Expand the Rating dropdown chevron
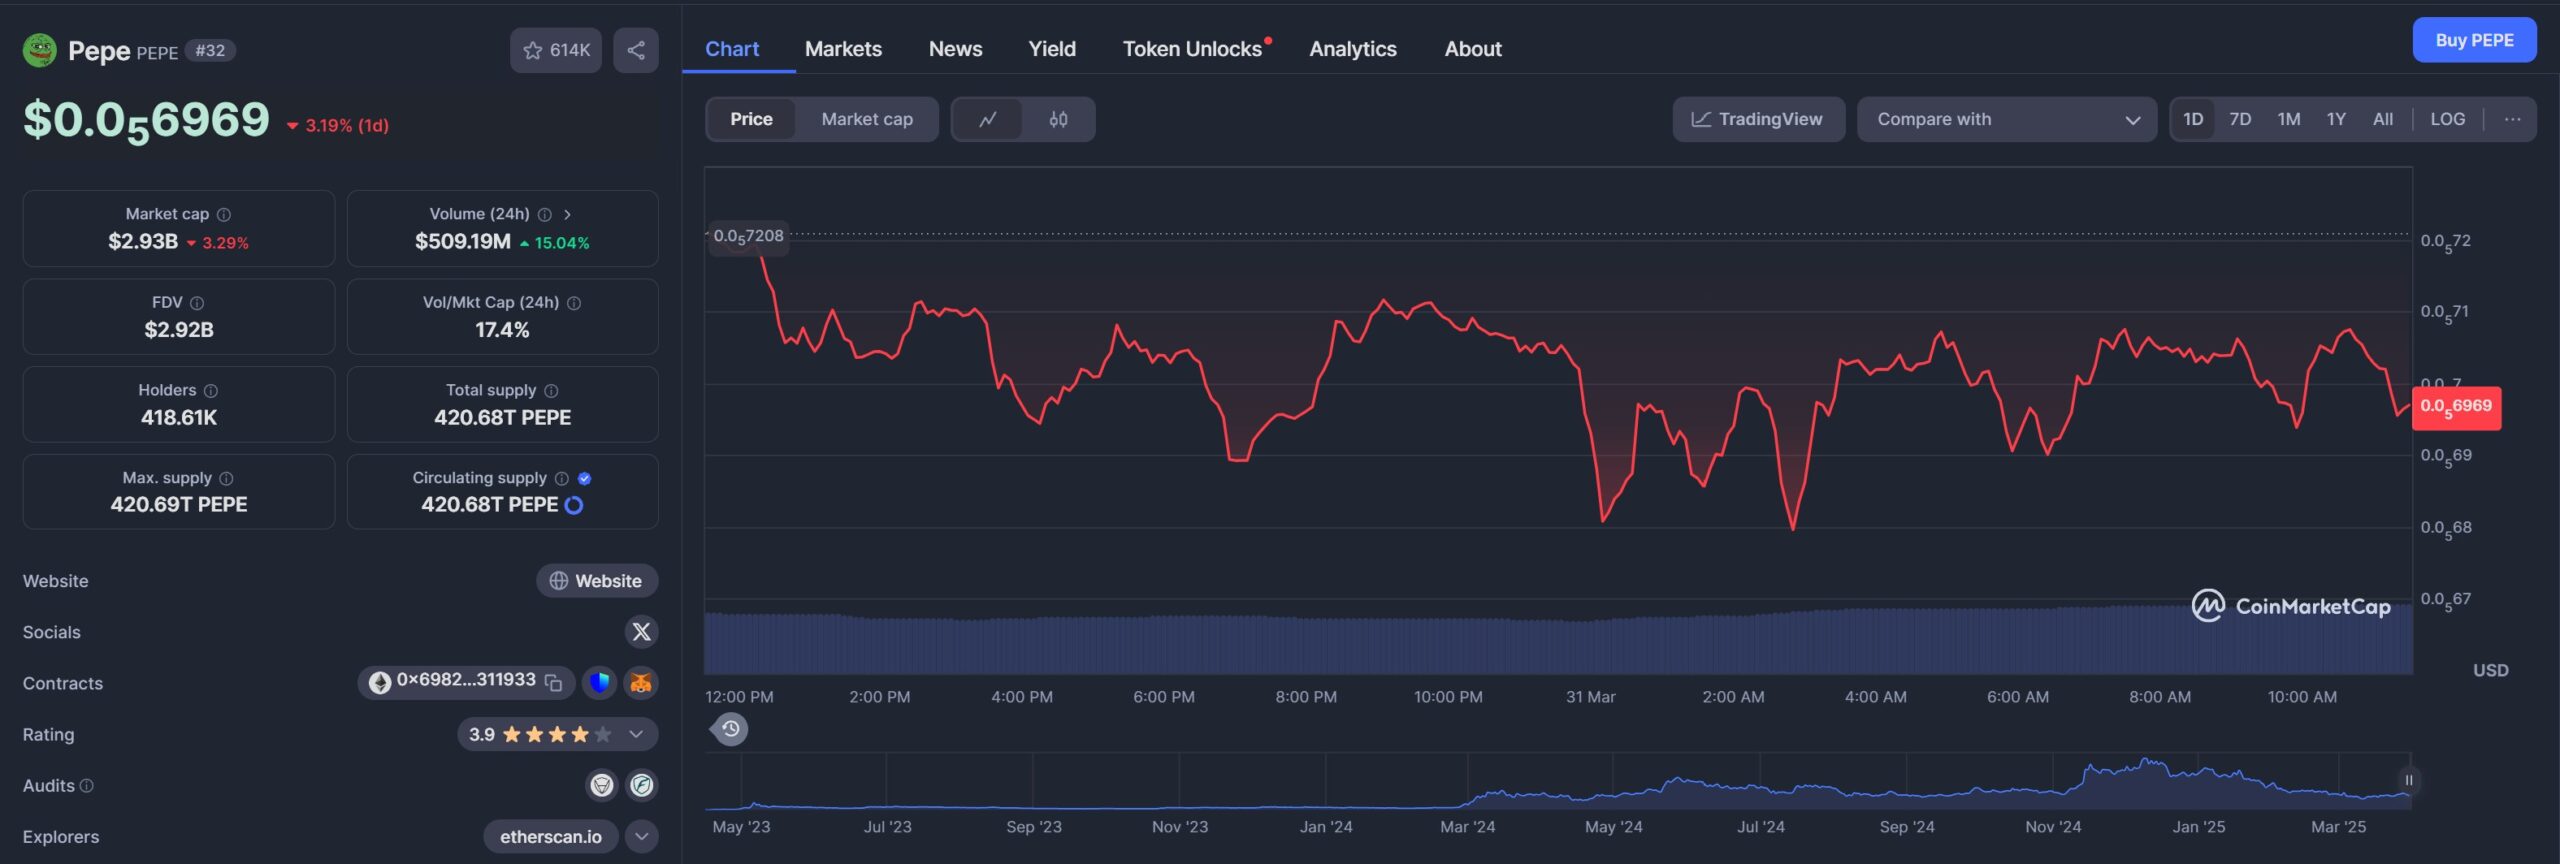Image resolution: width=2560 pixels, height=864 pixels. click(636, 734)
